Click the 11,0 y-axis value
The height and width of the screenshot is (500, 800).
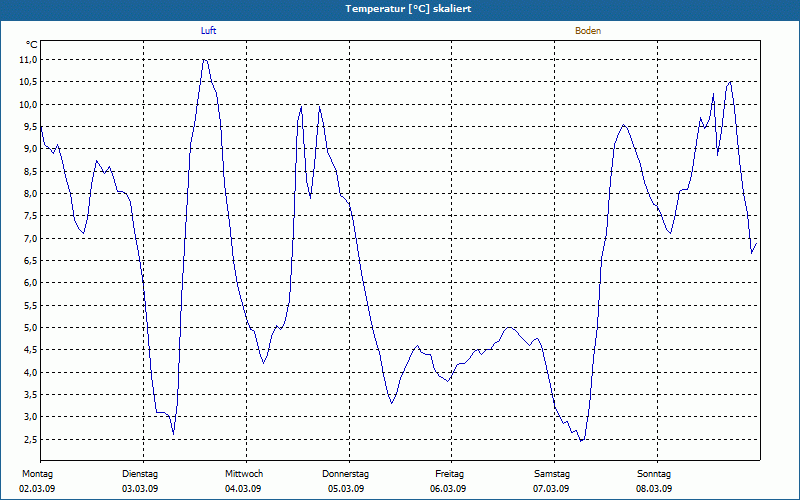pyautogui.click(x=28, y=60)
